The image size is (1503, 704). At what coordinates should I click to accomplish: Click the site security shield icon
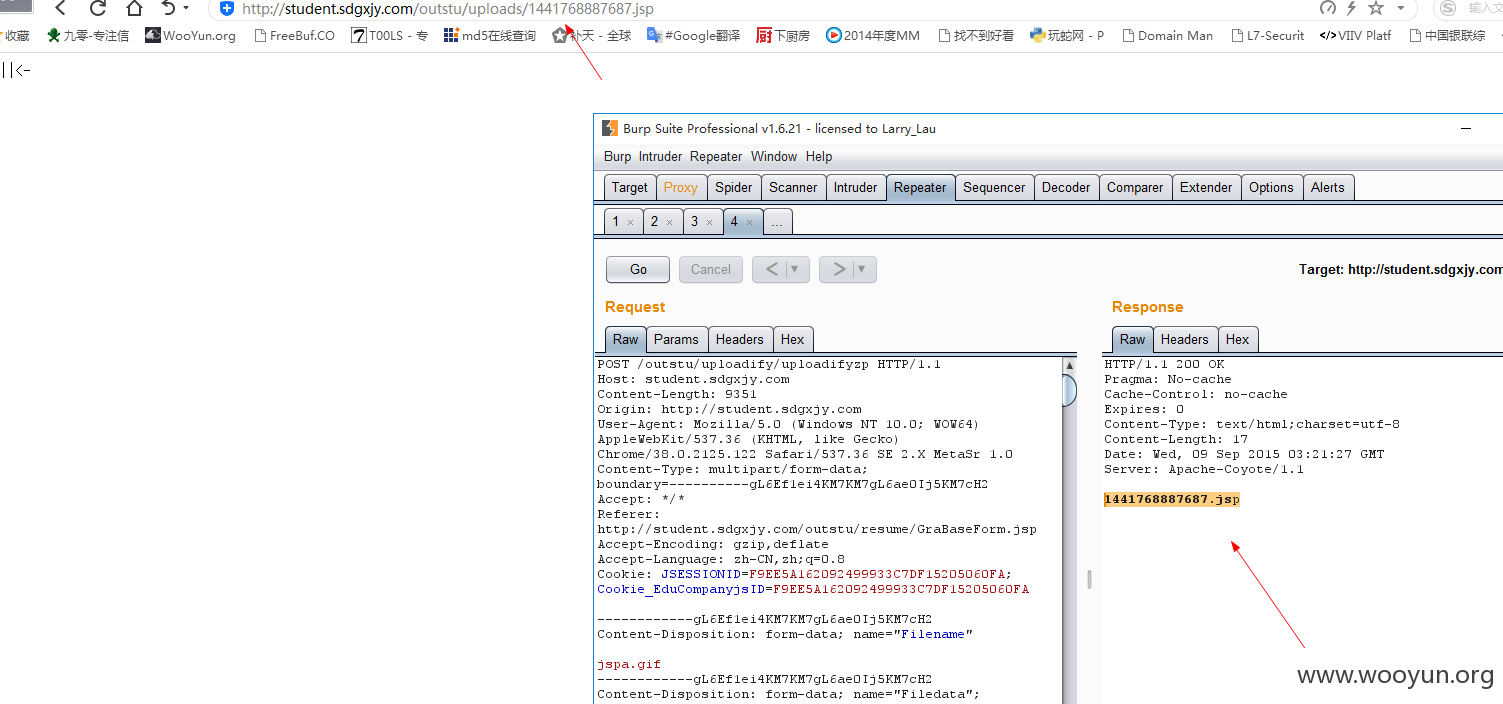tap(227, 9)
